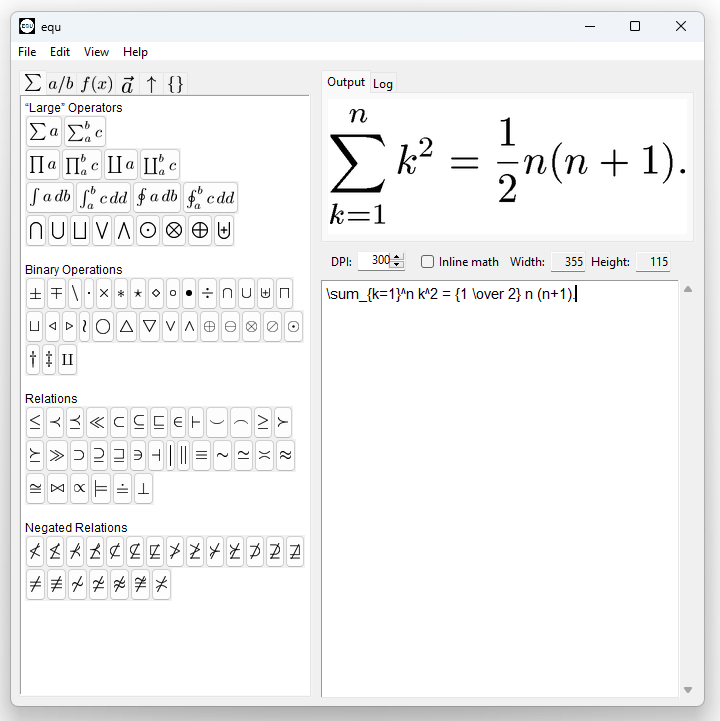Click the Width value field
This screenshot has height=721, width=720.
point(568,262)
